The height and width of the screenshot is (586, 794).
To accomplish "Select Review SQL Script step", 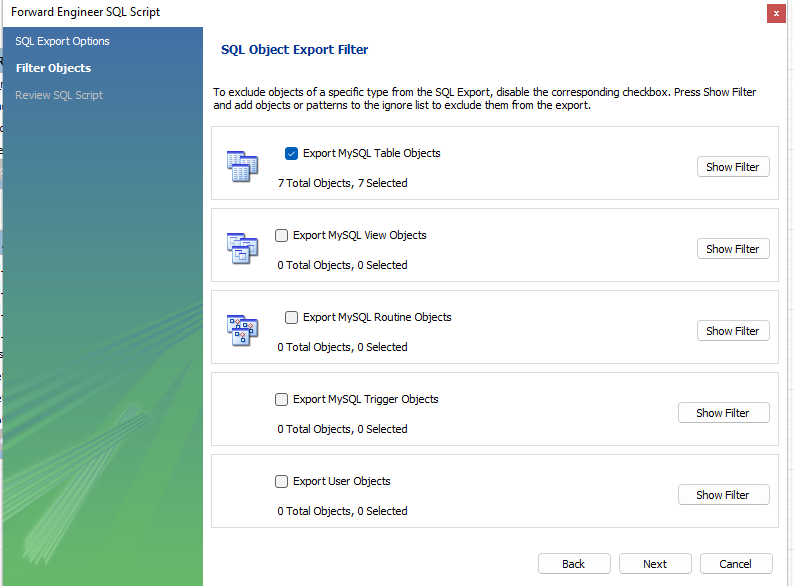I will [59, 95].
